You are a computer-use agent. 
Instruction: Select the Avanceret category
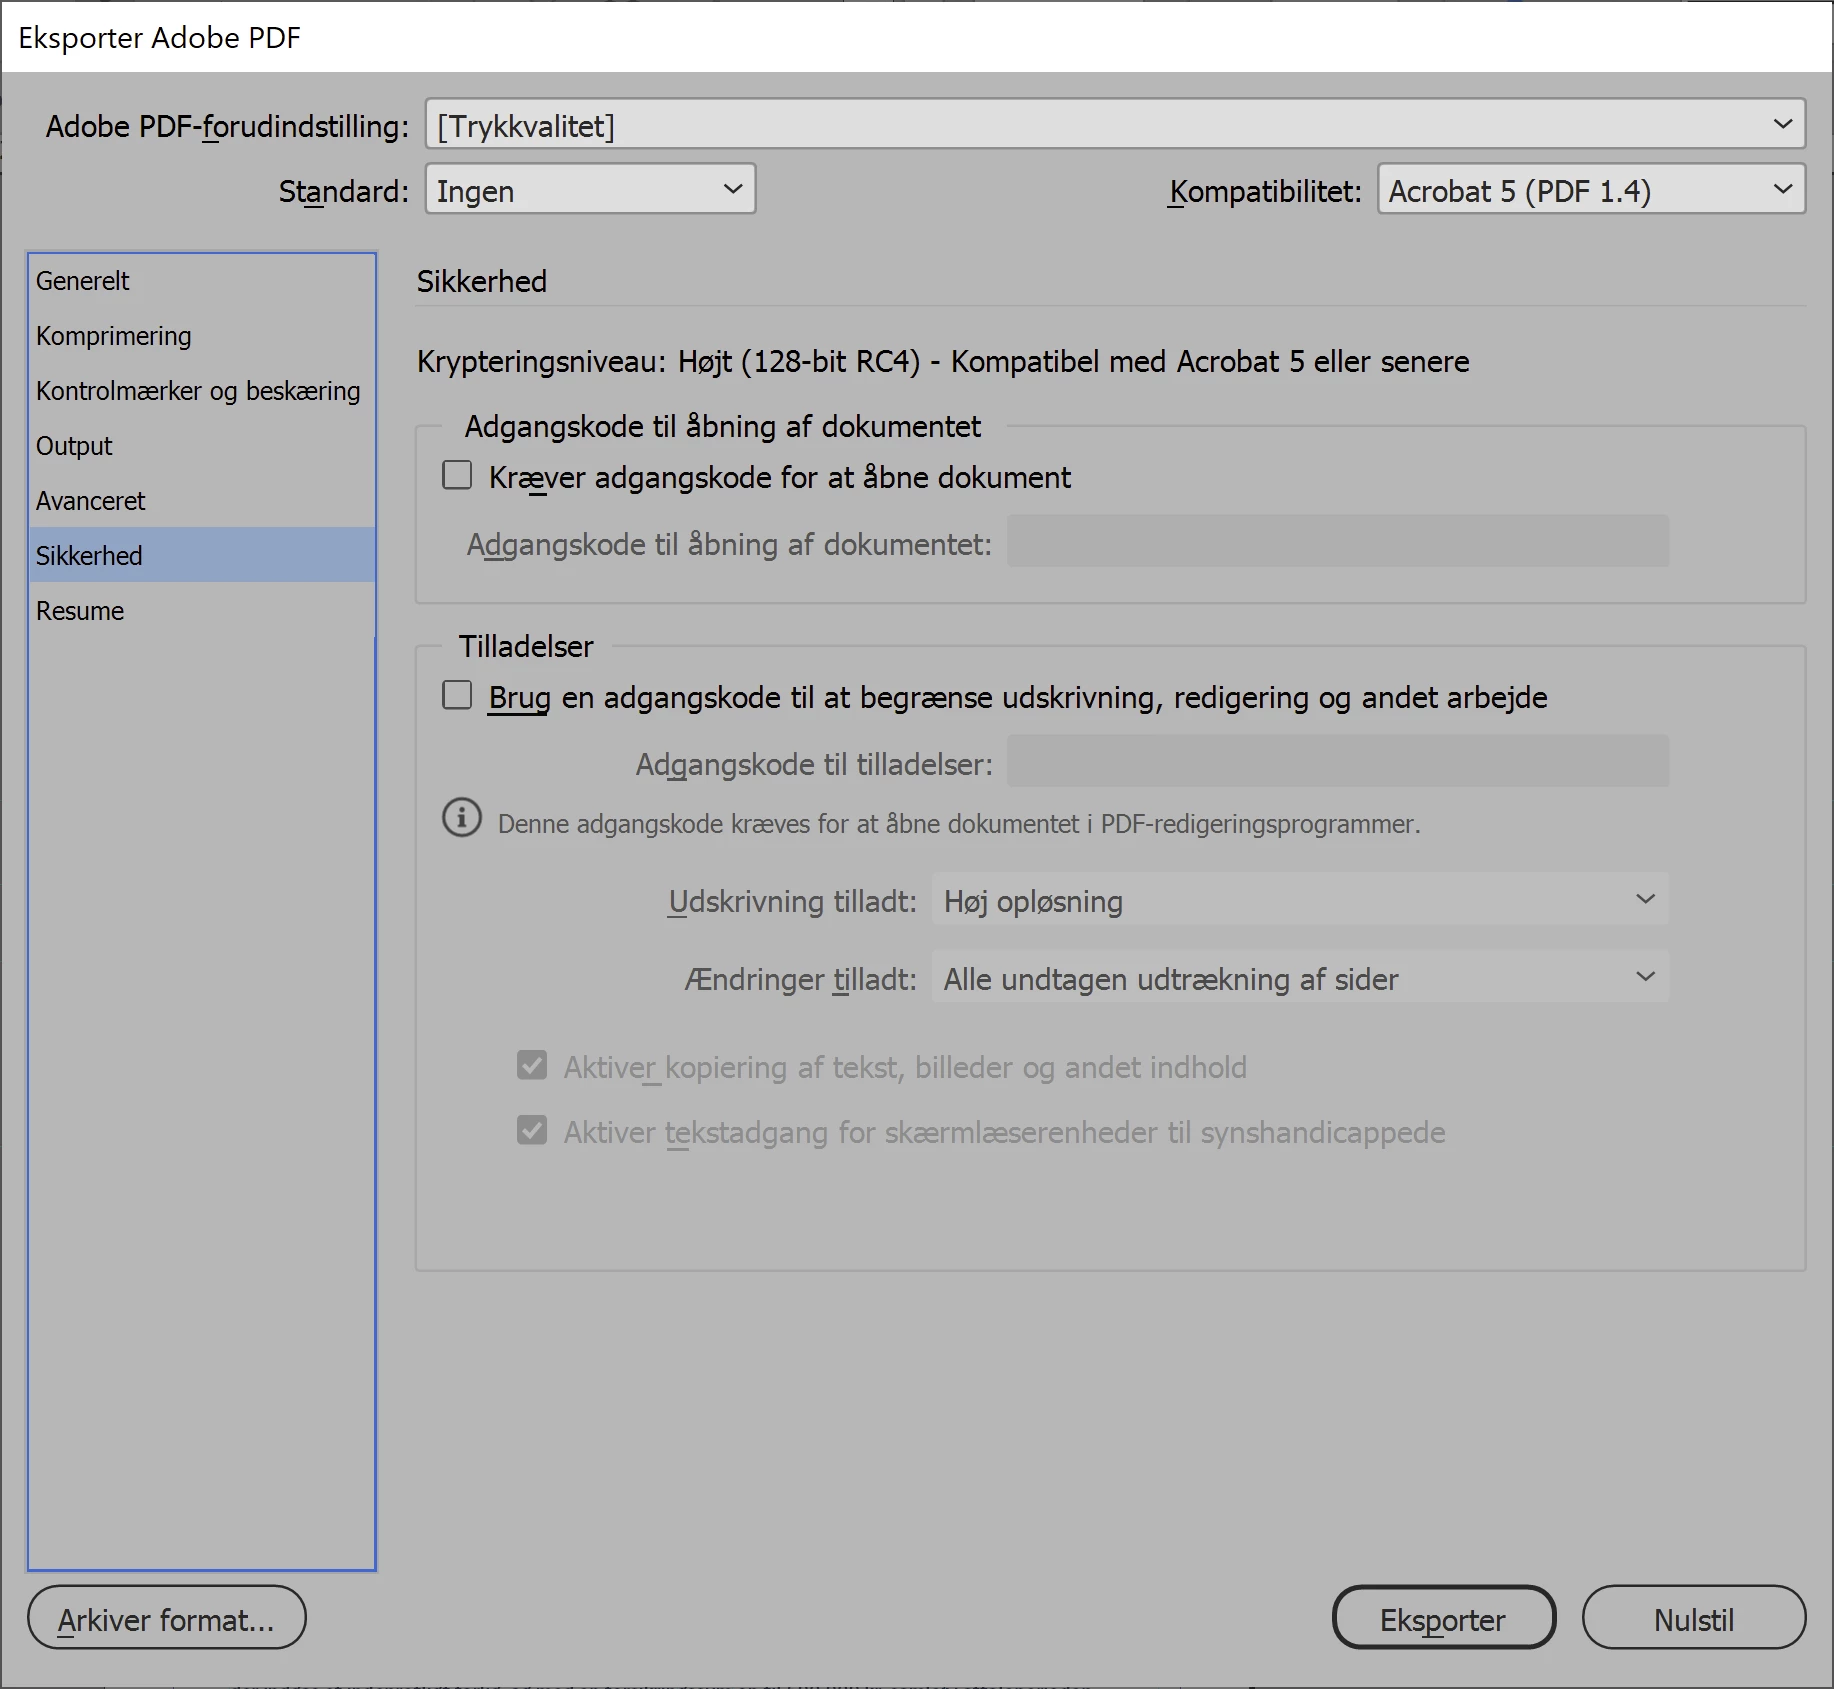click(202, 501)
